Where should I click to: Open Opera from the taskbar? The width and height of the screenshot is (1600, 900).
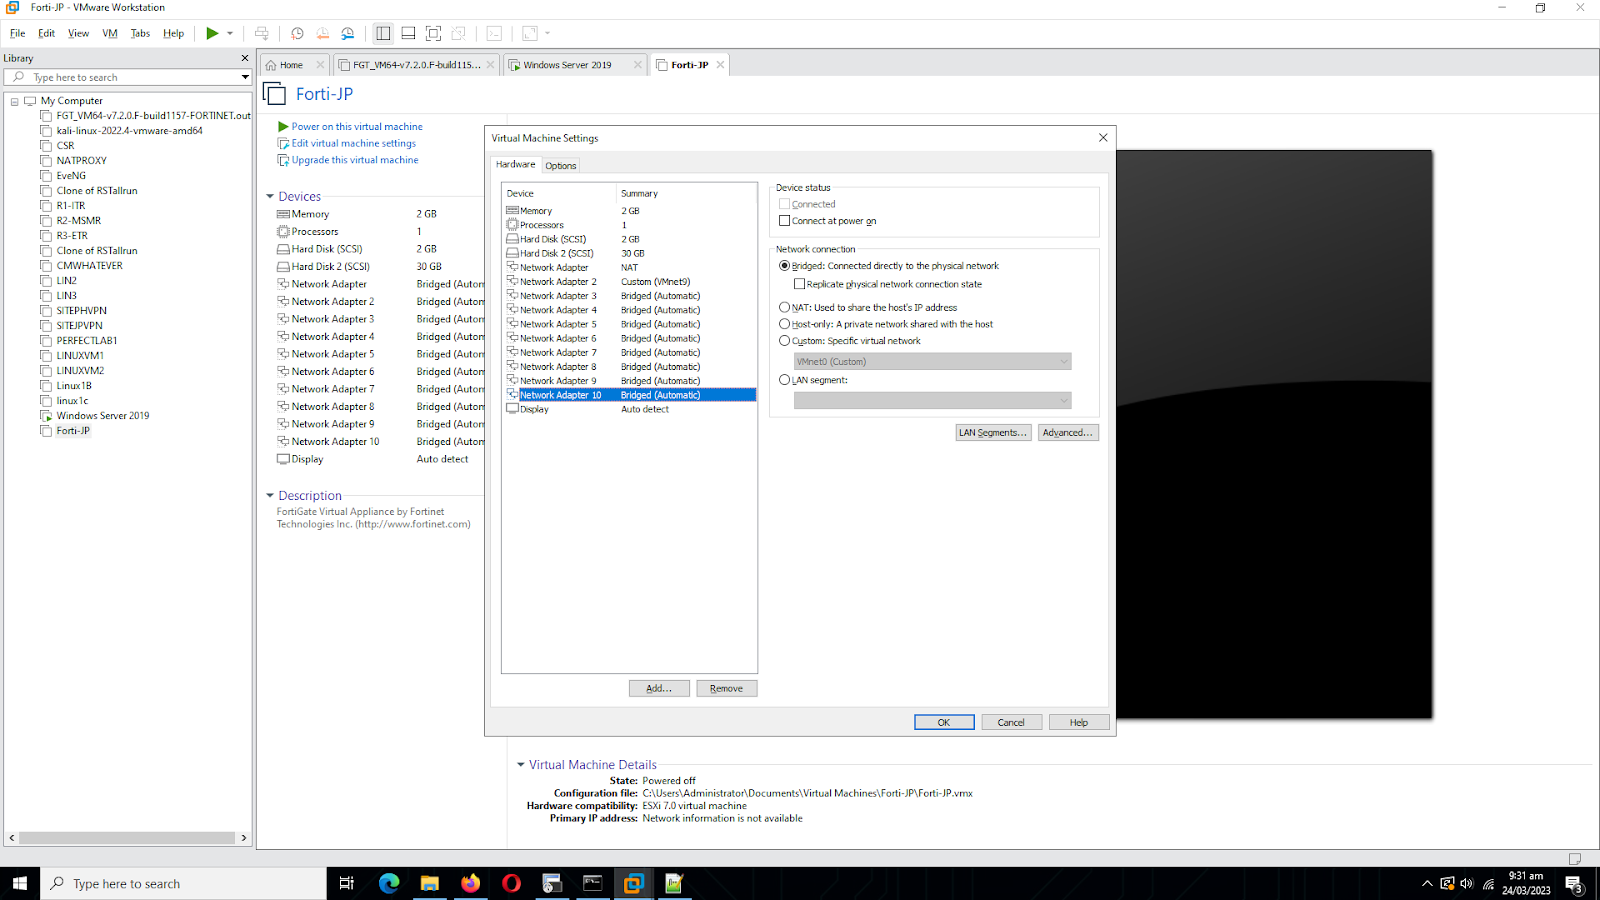511,883
